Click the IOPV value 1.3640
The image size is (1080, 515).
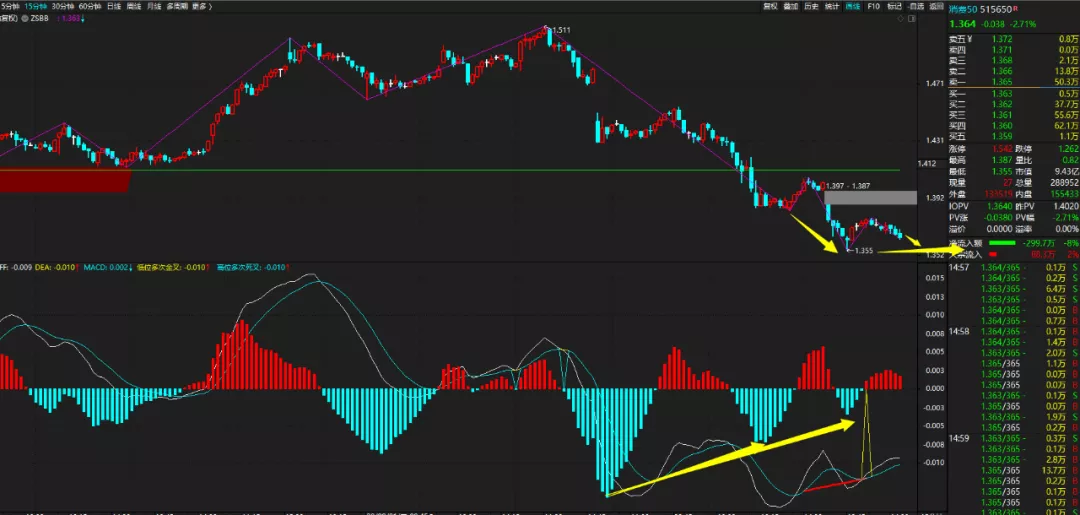pyautogui.click(x=999, y=207)
